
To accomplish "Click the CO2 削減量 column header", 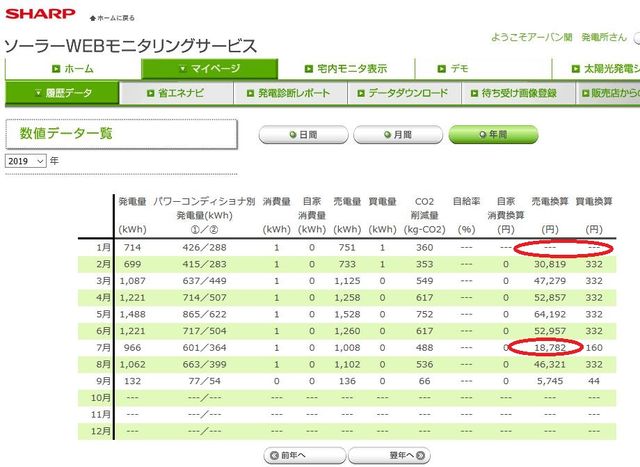I will 424,215.
